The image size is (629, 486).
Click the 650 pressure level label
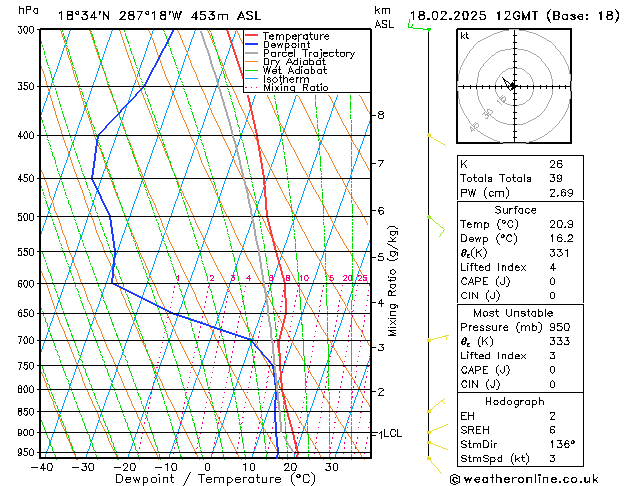pyautogui.click(x=28, y=313)
